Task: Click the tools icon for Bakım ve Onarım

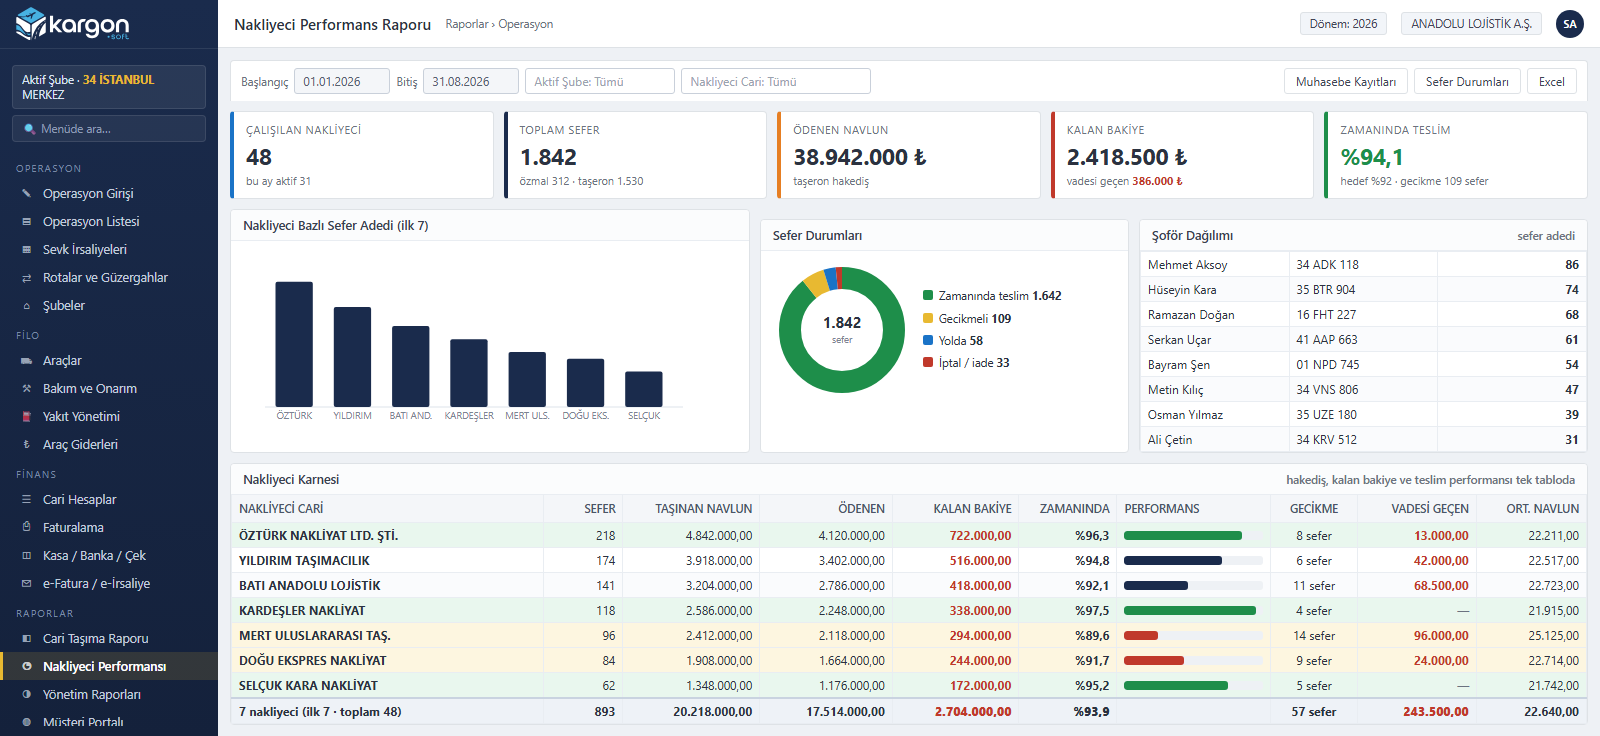Action: (x=27, y=389)
